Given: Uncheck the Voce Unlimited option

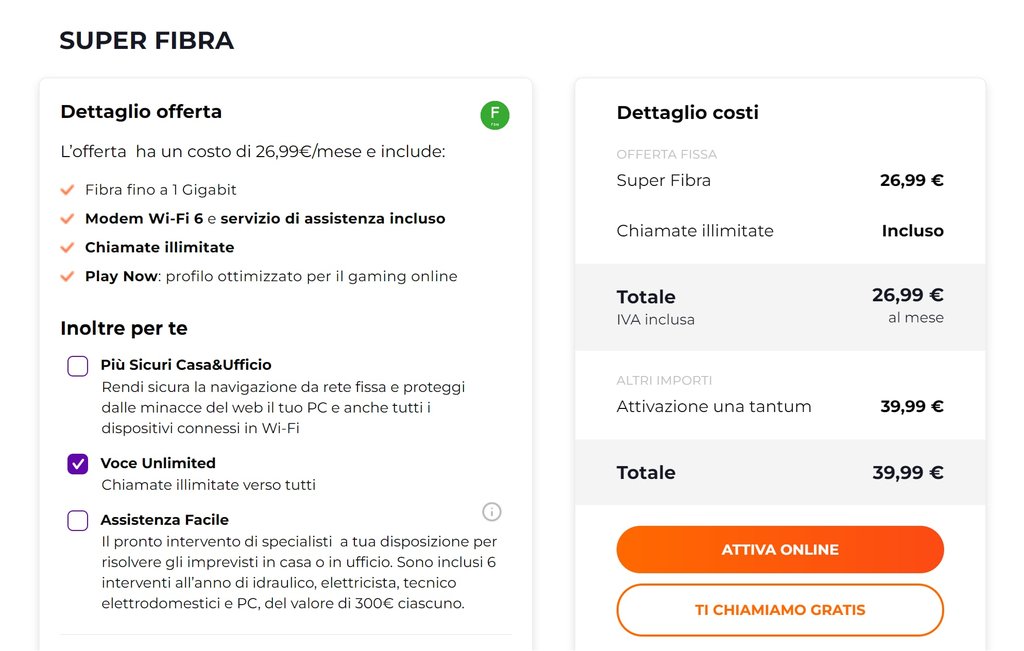Looking at the screenshot, I should (x=78, y=464).
